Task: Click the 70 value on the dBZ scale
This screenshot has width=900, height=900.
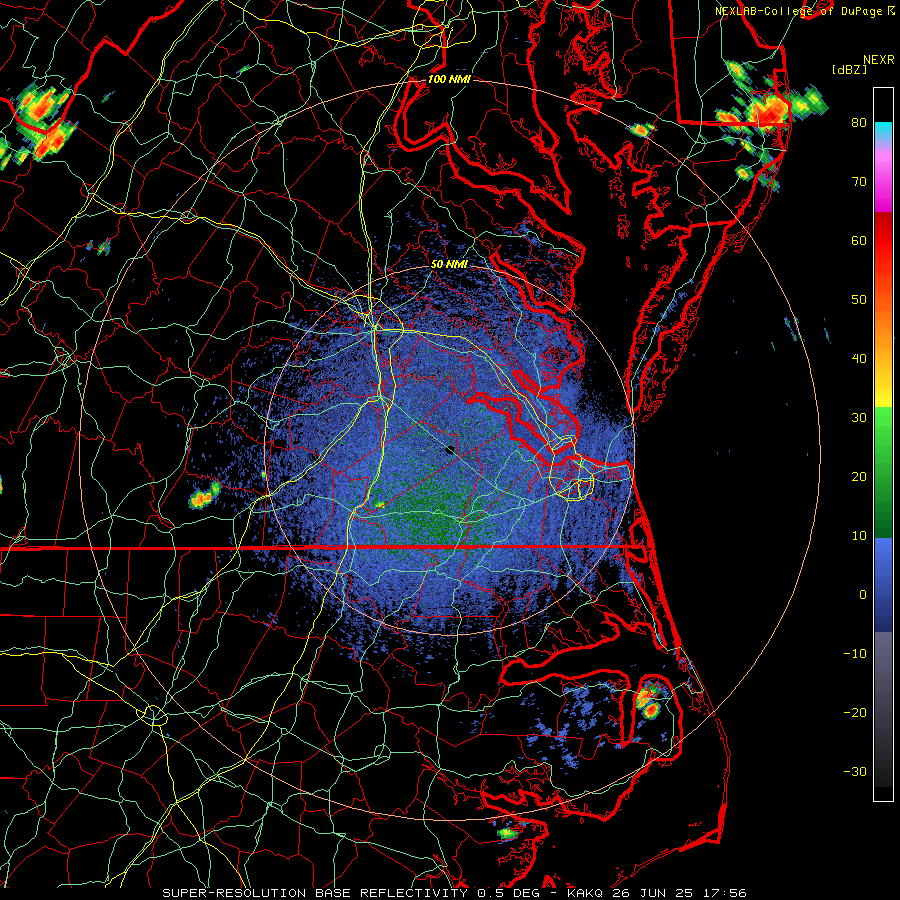Action: [859, 181]
